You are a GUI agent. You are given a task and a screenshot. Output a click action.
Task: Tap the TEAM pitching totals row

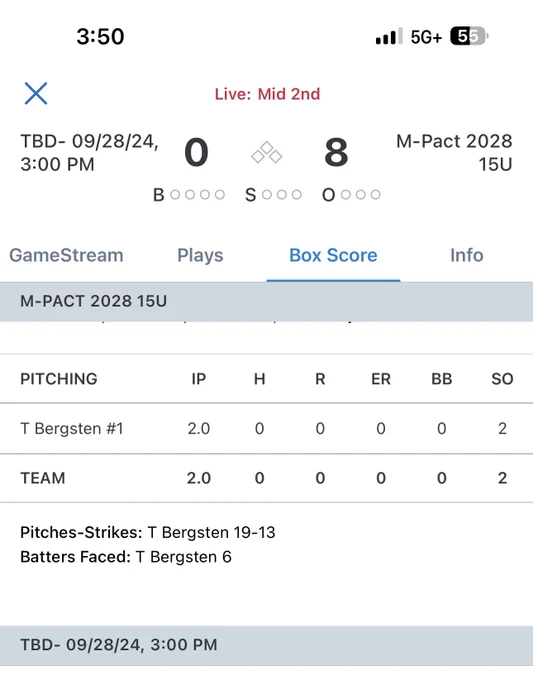[266, 478]
